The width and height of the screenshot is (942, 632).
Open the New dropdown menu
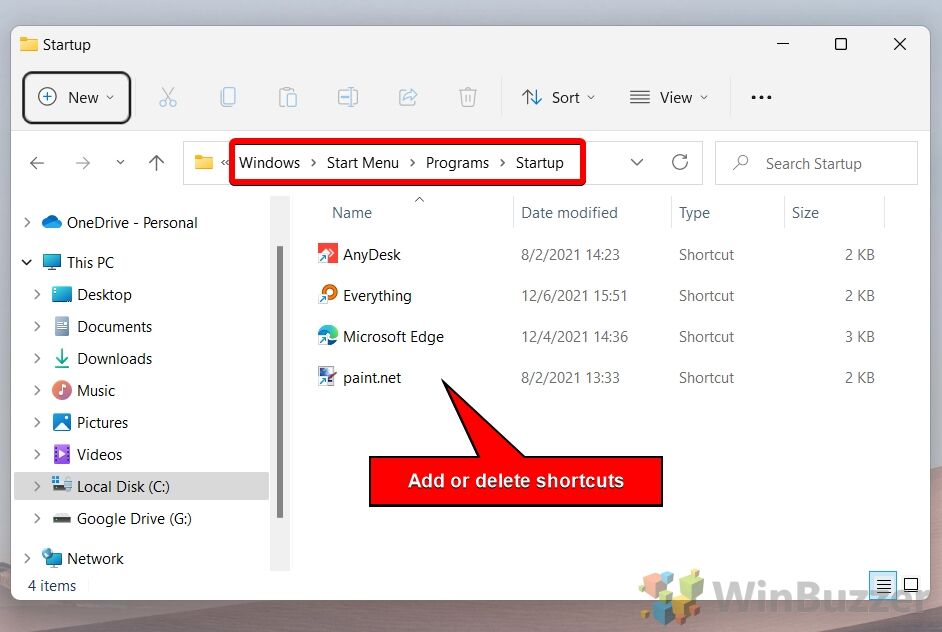tap(77, 97)
